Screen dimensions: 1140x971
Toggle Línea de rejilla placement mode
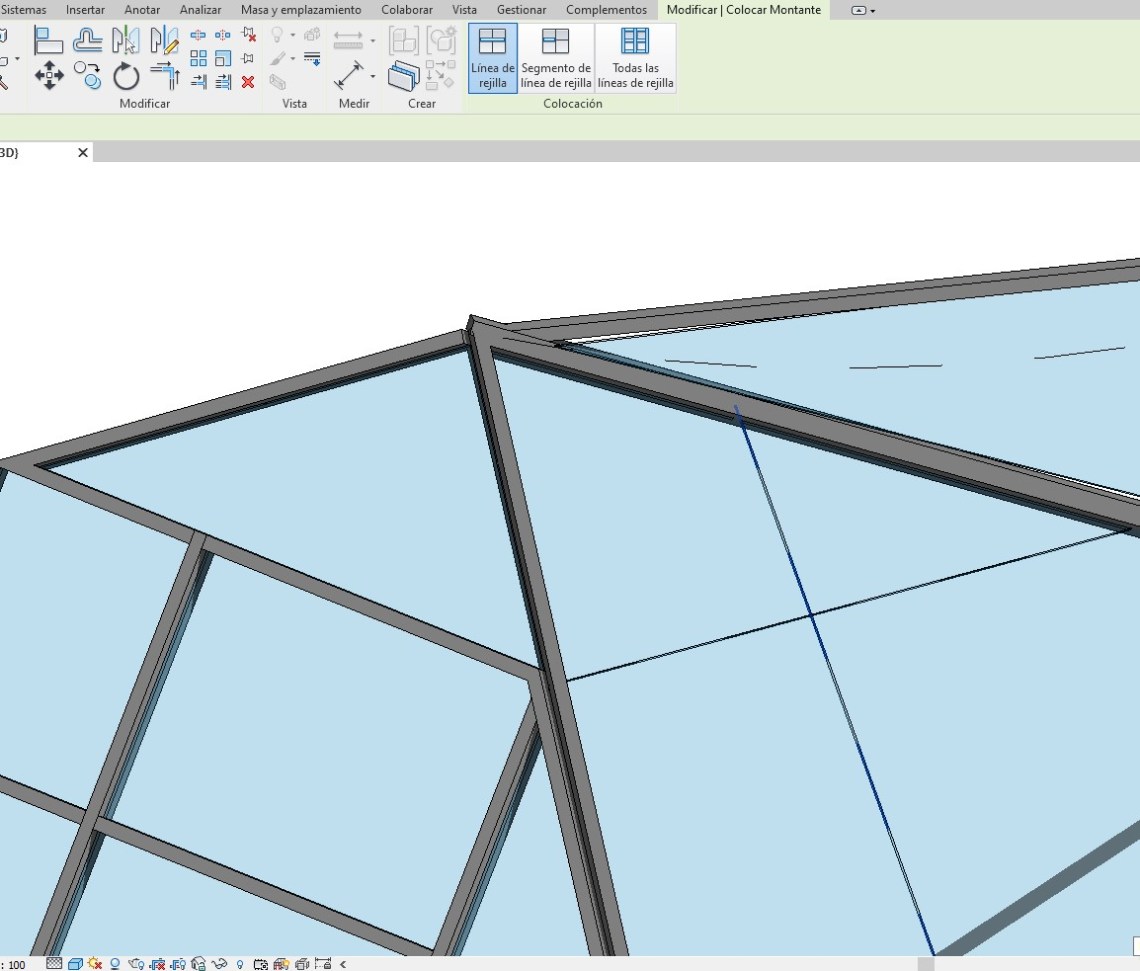pos(492,58)
